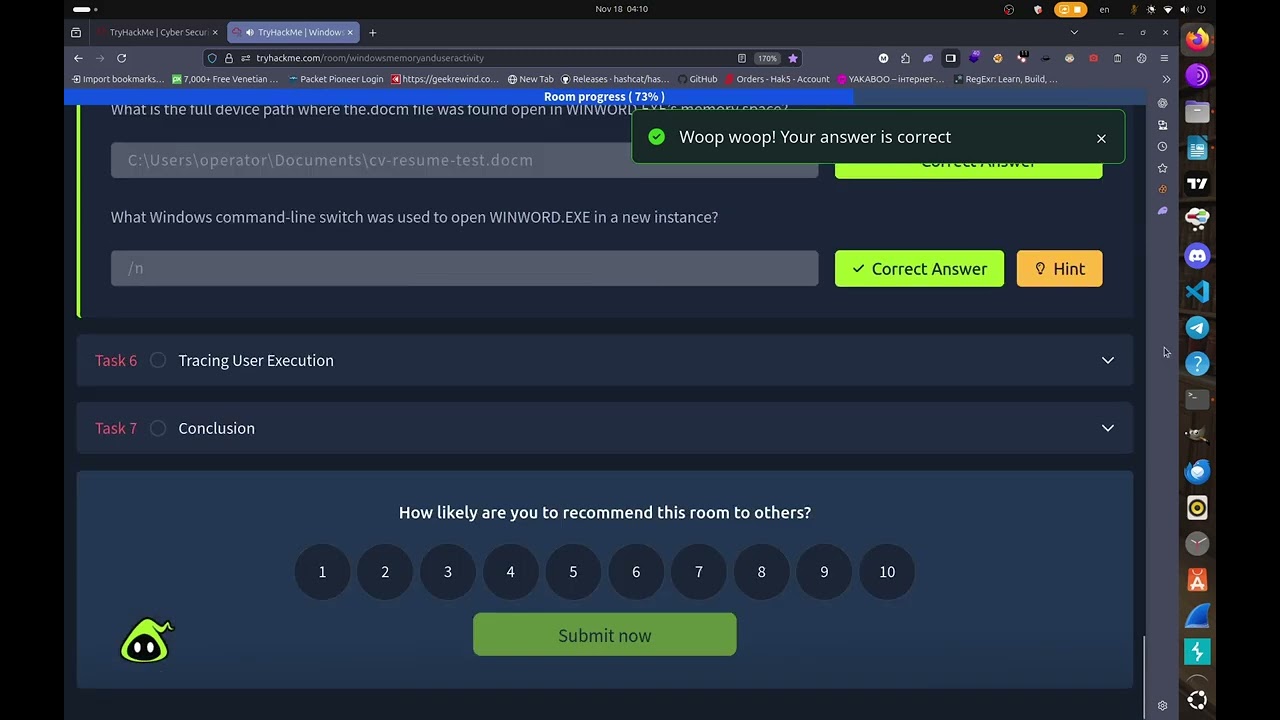Viewport: 1280px width, 720px height.
Task: Open Firefox extensions puzzle icon
Action: point(905,58)
